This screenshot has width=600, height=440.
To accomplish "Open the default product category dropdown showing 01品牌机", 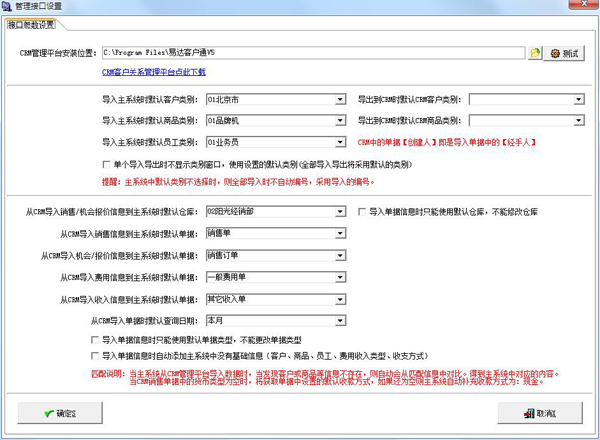I will click(340, 121).
